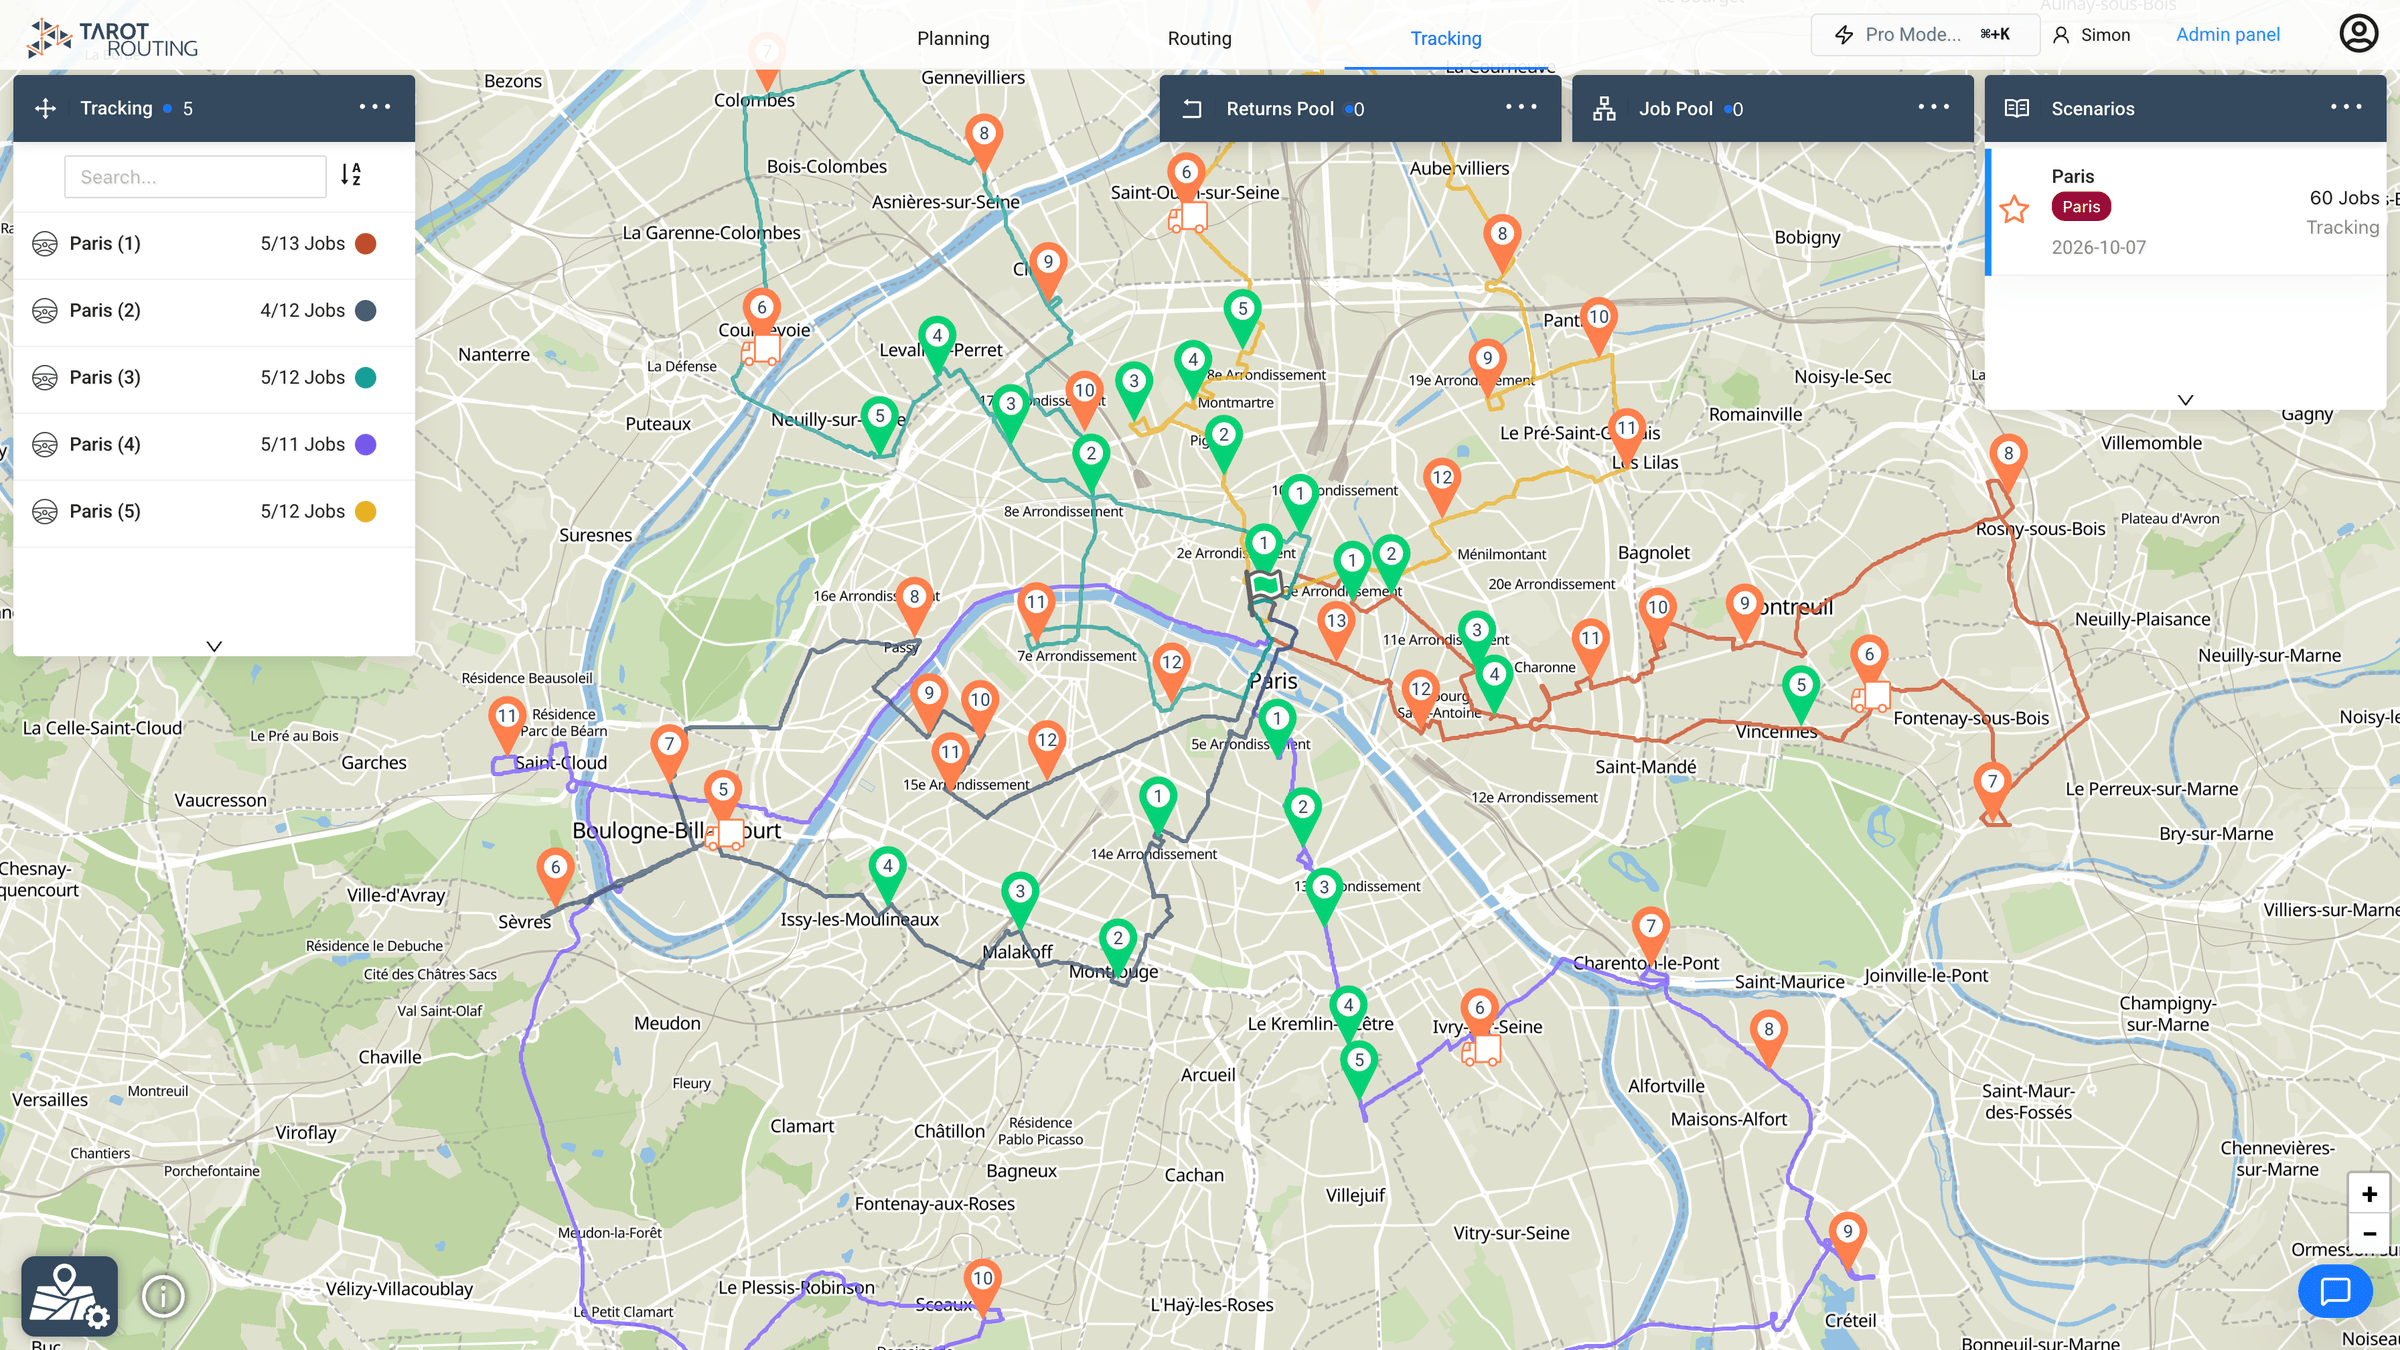Select the Tracking tab
Image resolution: width=2400 pixels, height=1350 pixels.
tap(1446, 38)
